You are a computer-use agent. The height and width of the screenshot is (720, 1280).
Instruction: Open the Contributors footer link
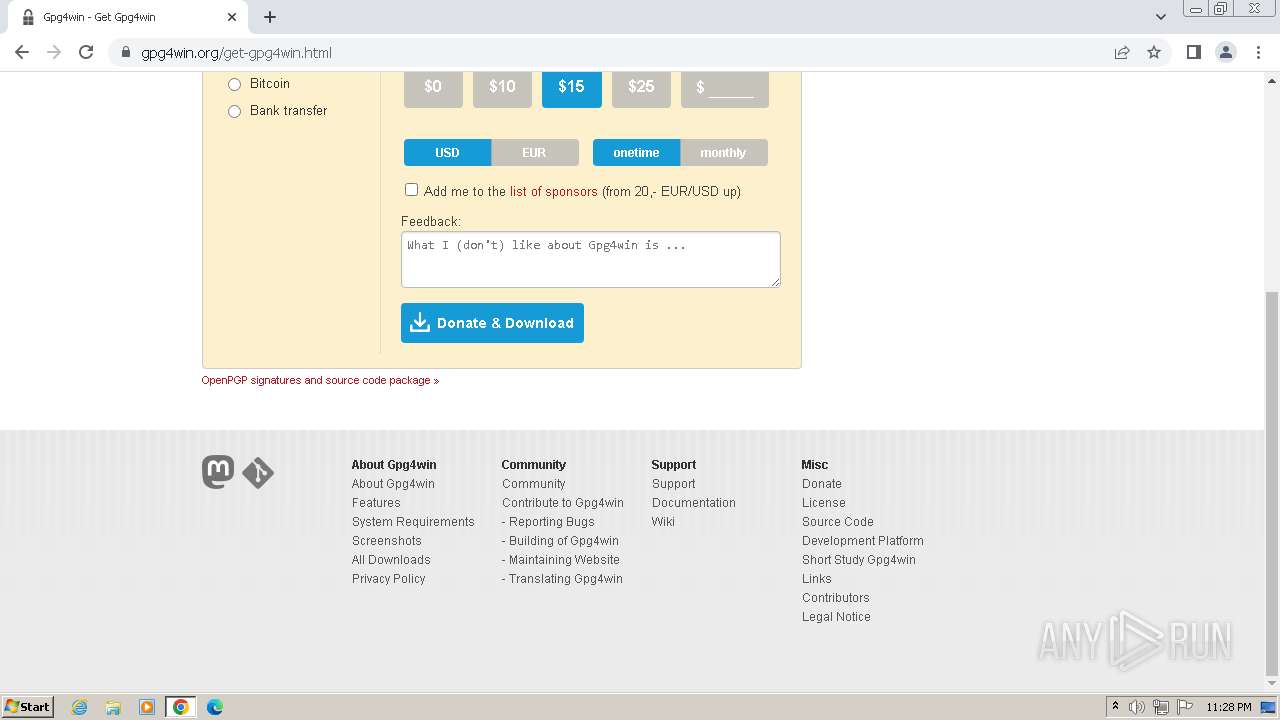coord(836,598)
